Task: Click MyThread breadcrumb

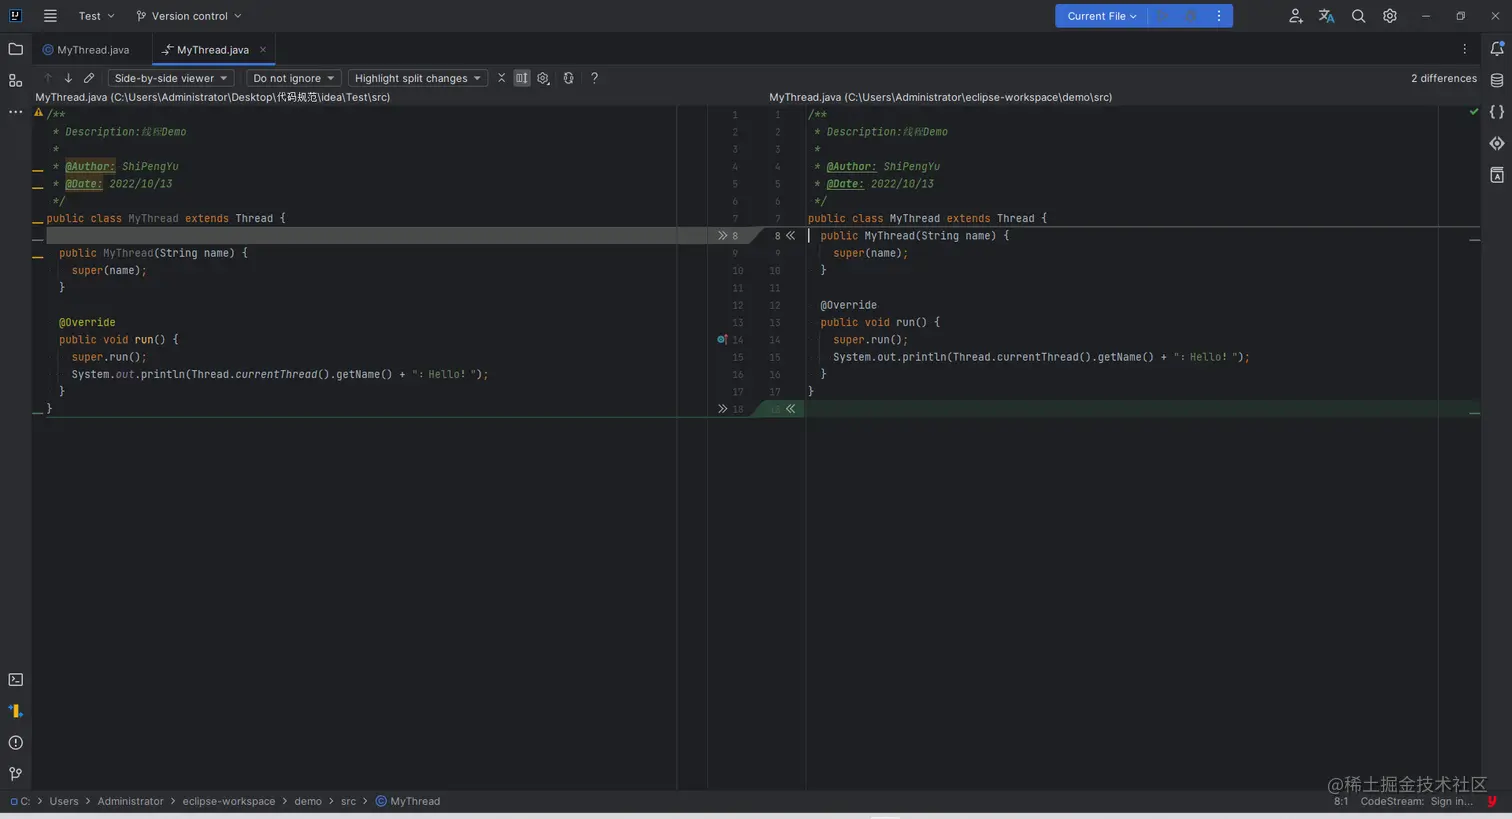Action: 408,801
